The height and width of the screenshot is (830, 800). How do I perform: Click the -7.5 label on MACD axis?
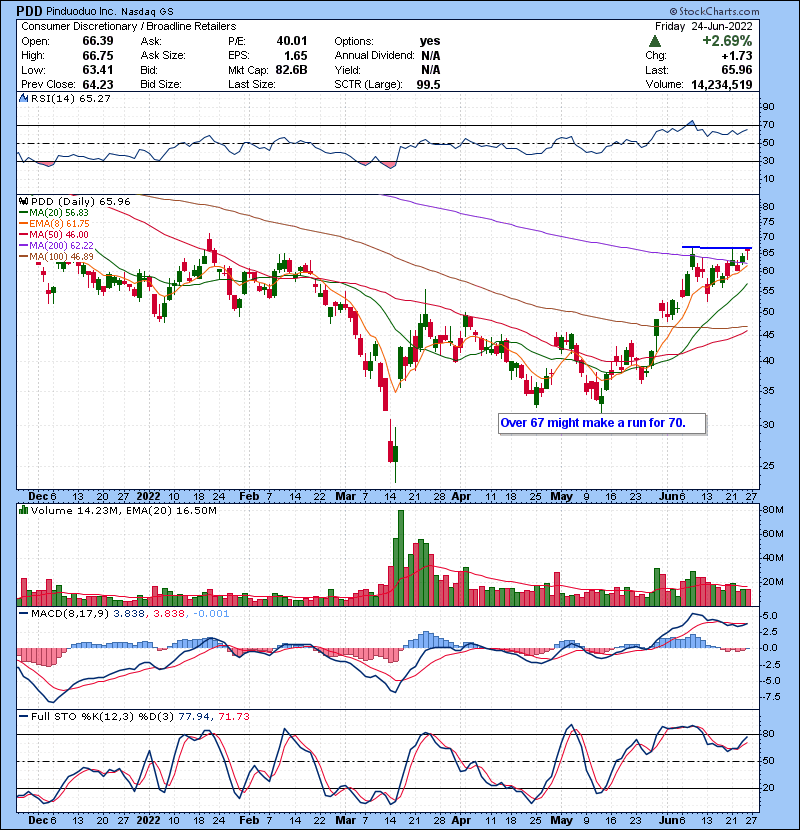tap(770, 697)
